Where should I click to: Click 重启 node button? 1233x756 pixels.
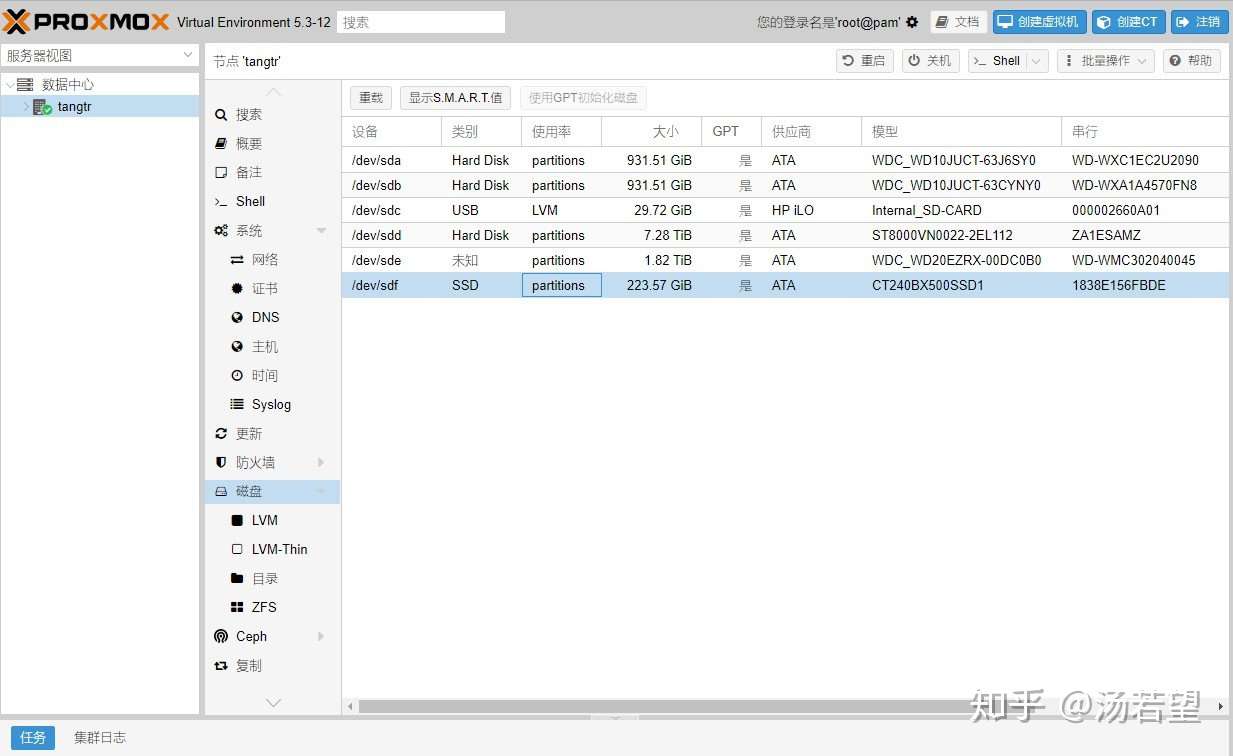point(864,61)
